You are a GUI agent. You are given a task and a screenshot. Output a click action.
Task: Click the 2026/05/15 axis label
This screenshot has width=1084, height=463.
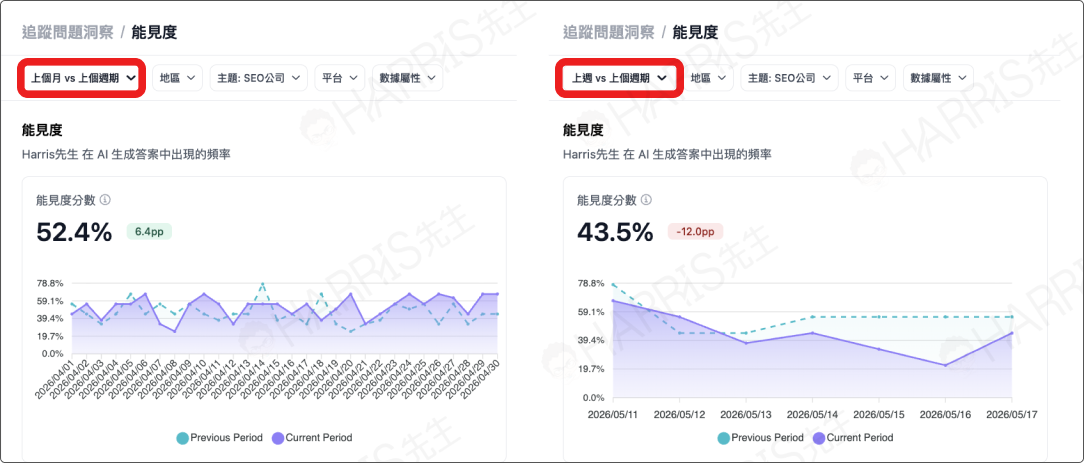(x=879, y=415)
